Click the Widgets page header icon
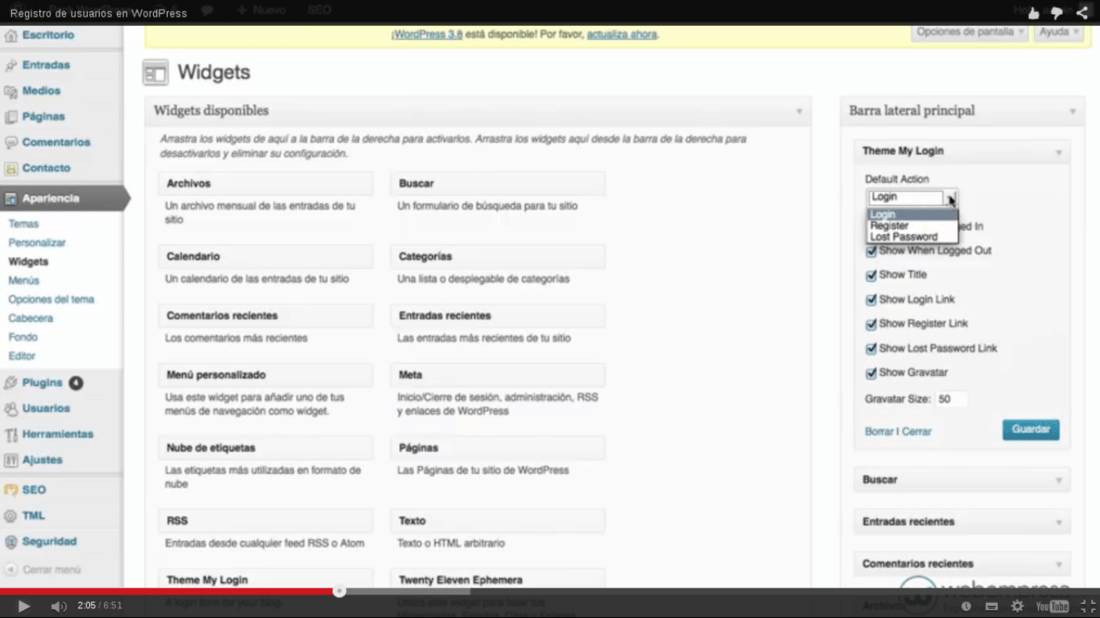The image size is (1100, 618). [155, 72]
